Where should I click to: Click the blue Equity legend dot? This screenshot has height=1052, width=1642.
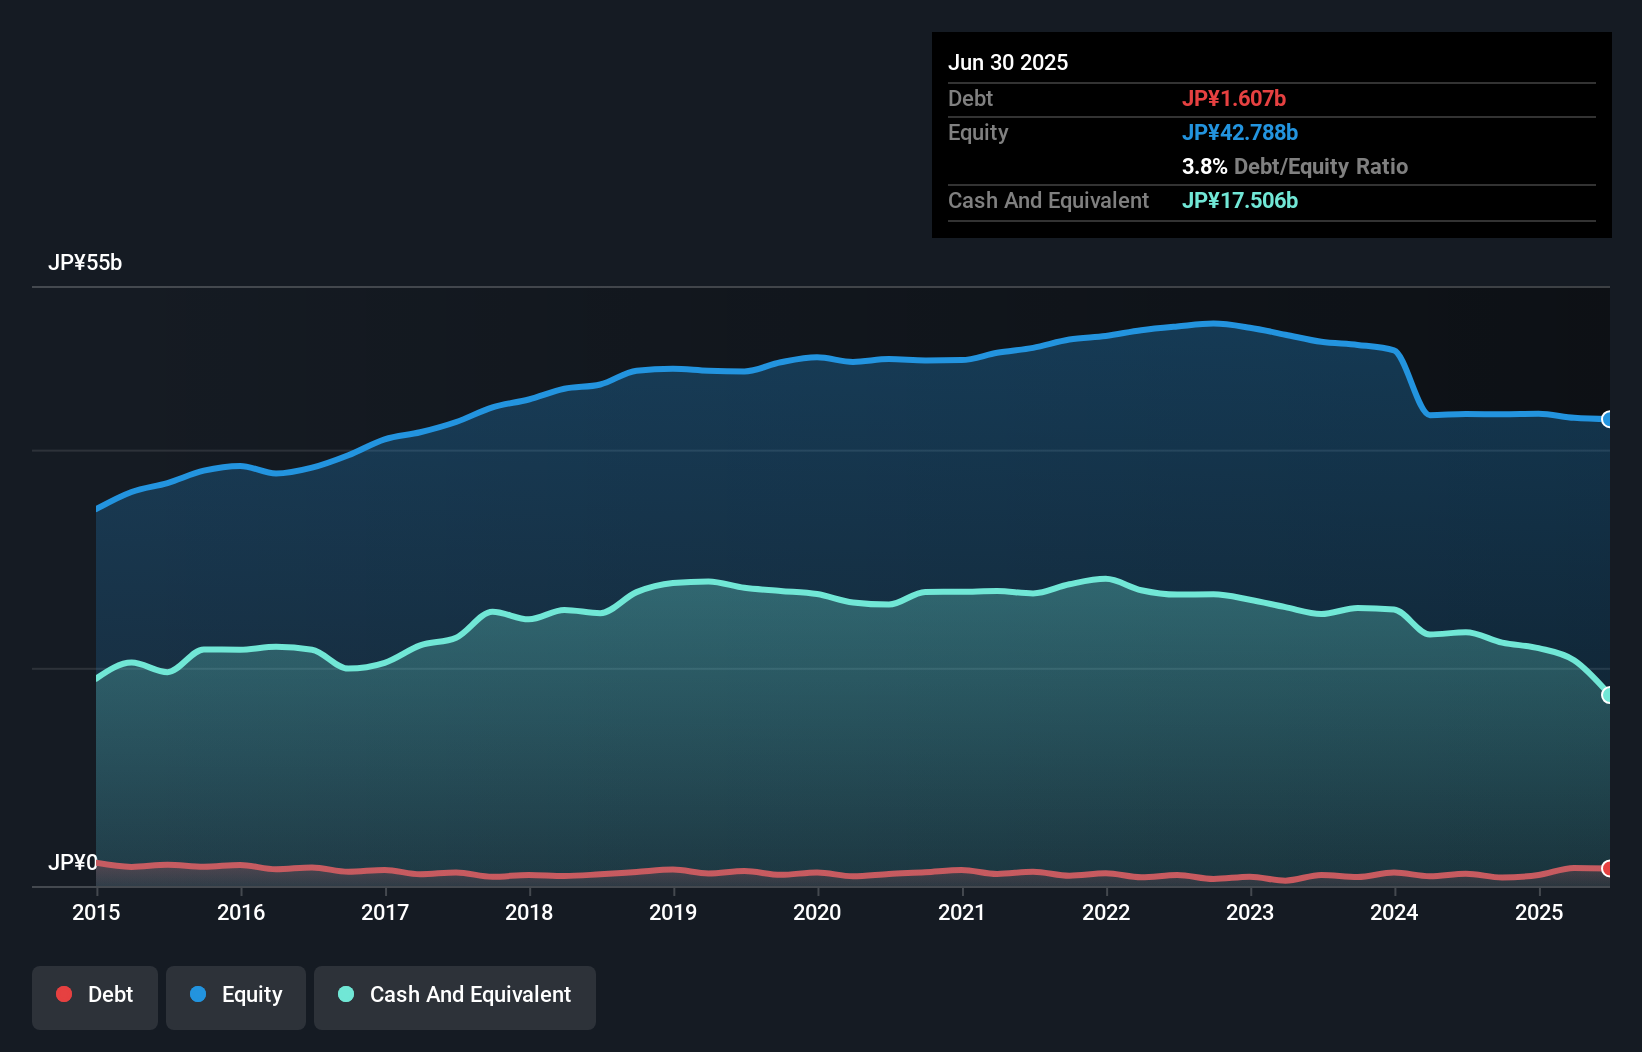[x=198, y=994]
